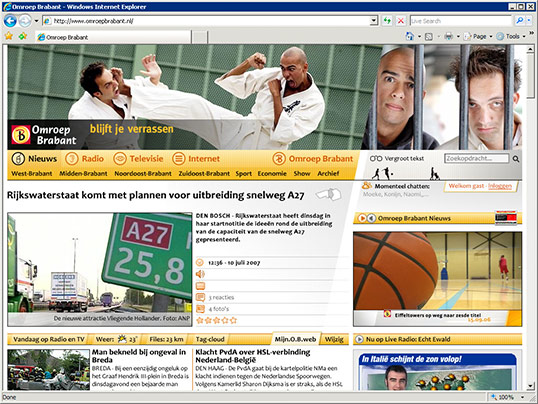The image size is (538, 404).
Task: Go to West-Brabant news
Action: click(32, 174)
